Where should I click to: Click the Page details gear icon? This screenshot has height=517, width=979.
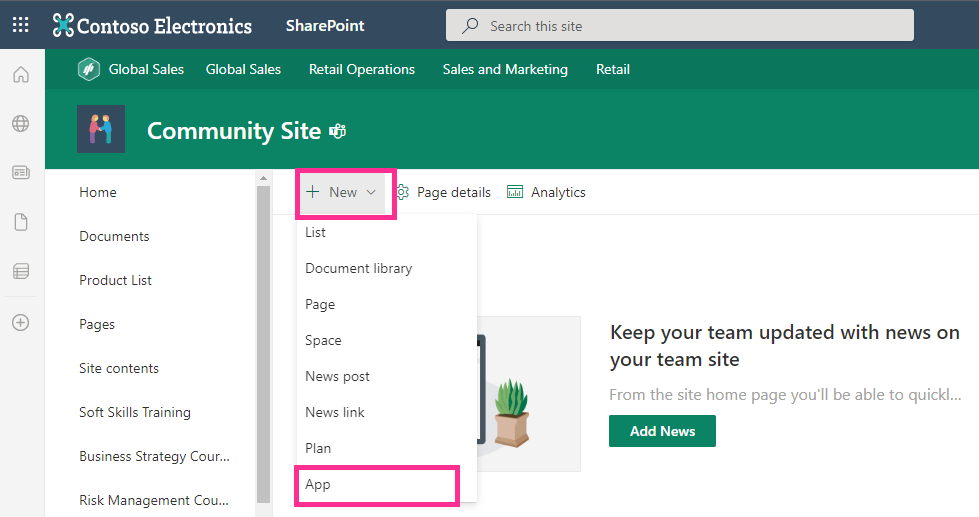click(403, 192)
